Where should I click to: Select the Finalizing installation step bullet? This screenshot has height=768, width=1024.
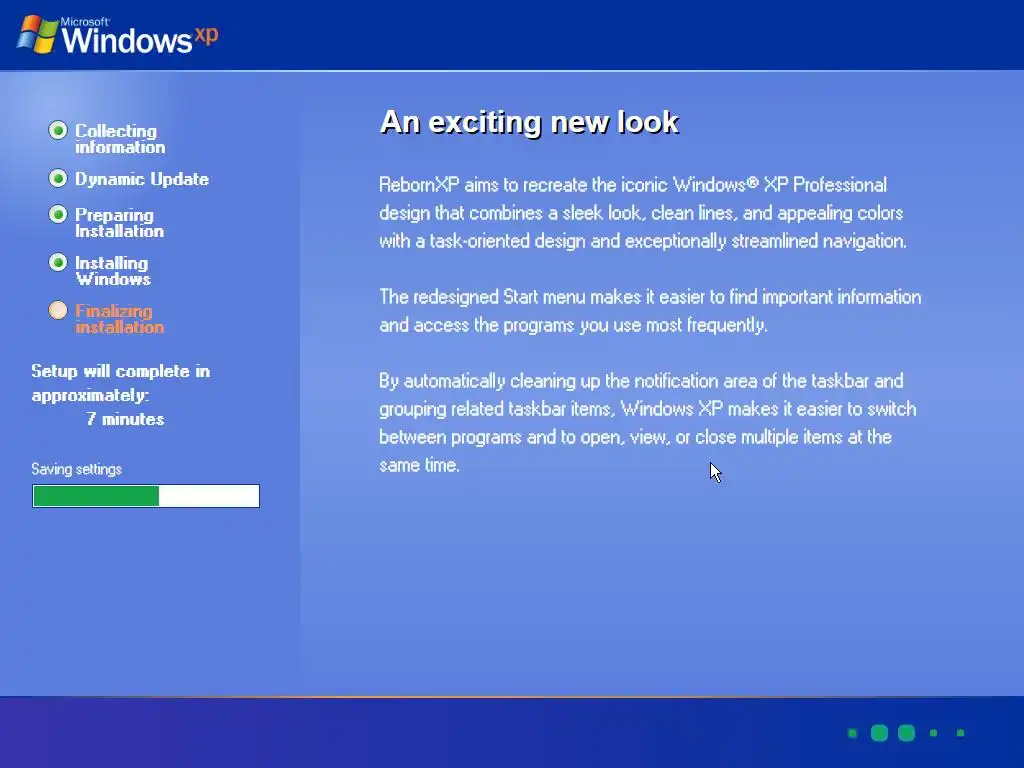(58, 310)
